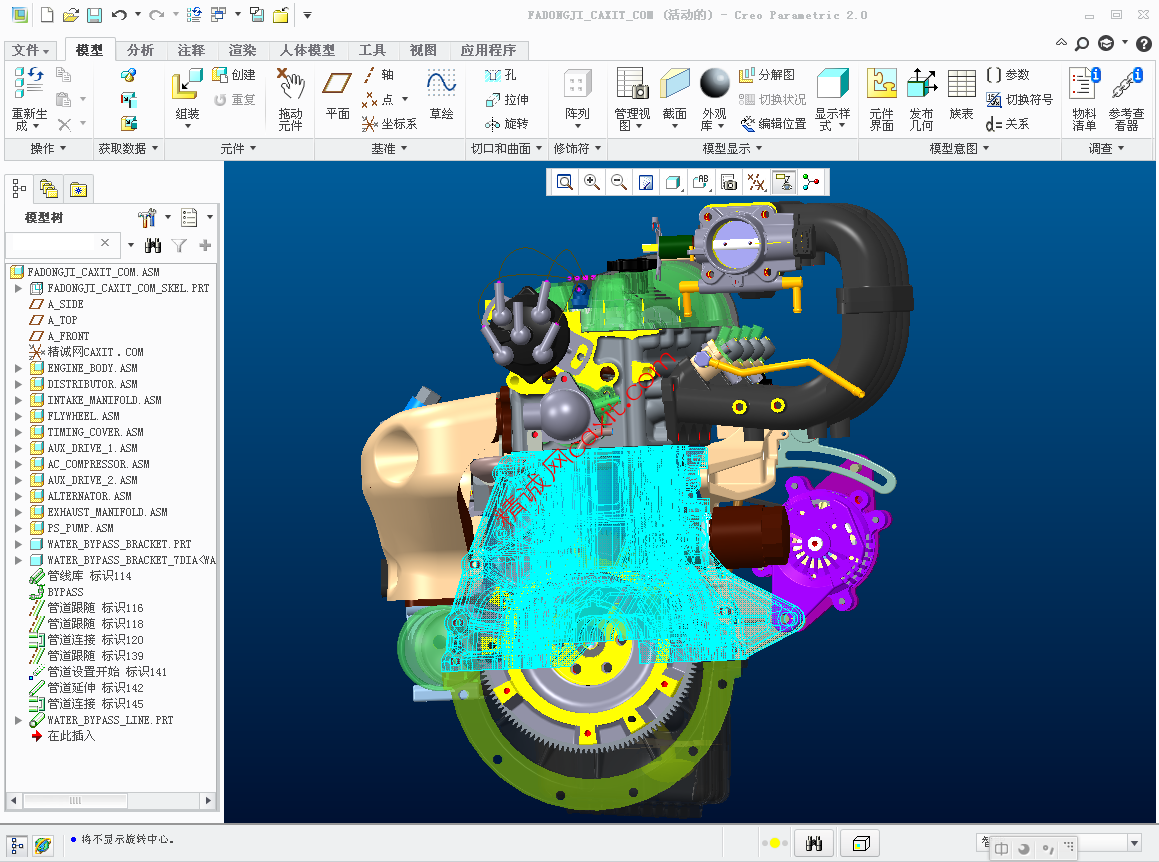
Task: Switch to the 分析 ribbon tab
Action: [140, 50]
